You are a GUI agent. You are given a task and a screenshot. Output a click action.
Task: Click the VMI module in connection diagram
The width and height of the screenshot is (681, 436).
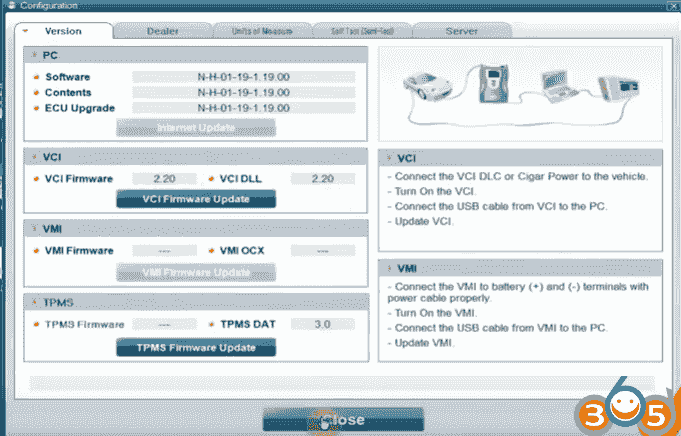click(x=618, y=89)
